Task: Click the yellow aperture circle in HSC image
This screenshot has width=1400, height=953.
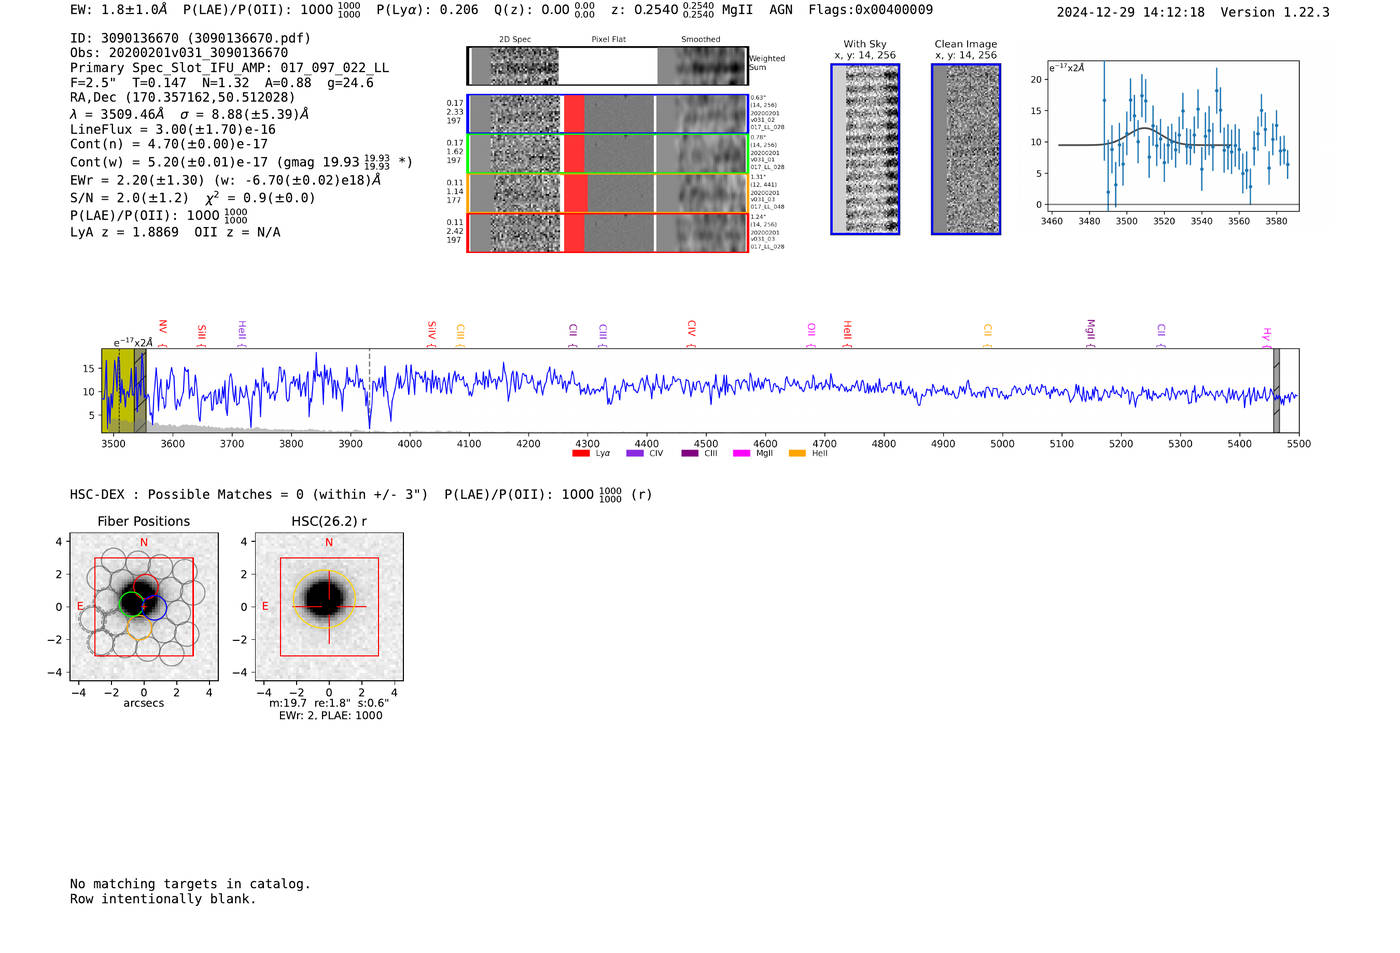Action: tap(324, 599)
